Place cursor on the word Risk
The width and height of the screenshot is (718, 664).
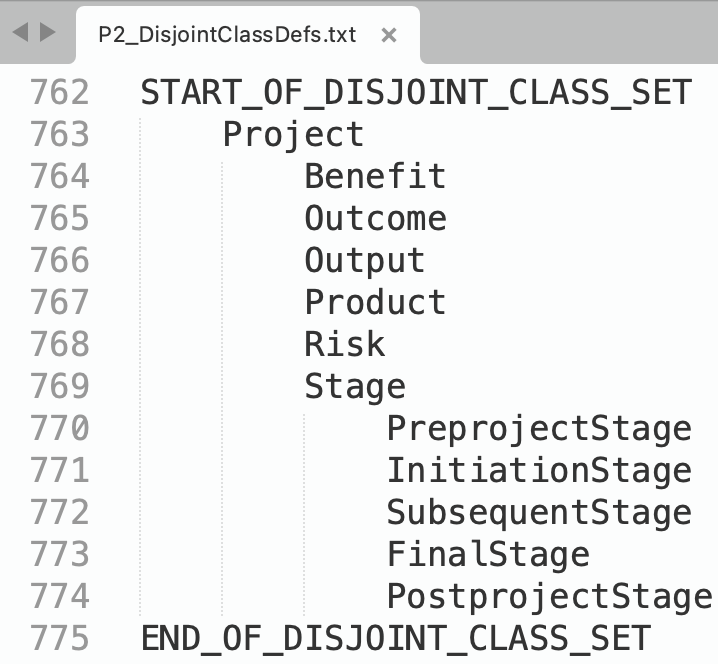pyautogui.click(x=345, y=344)
